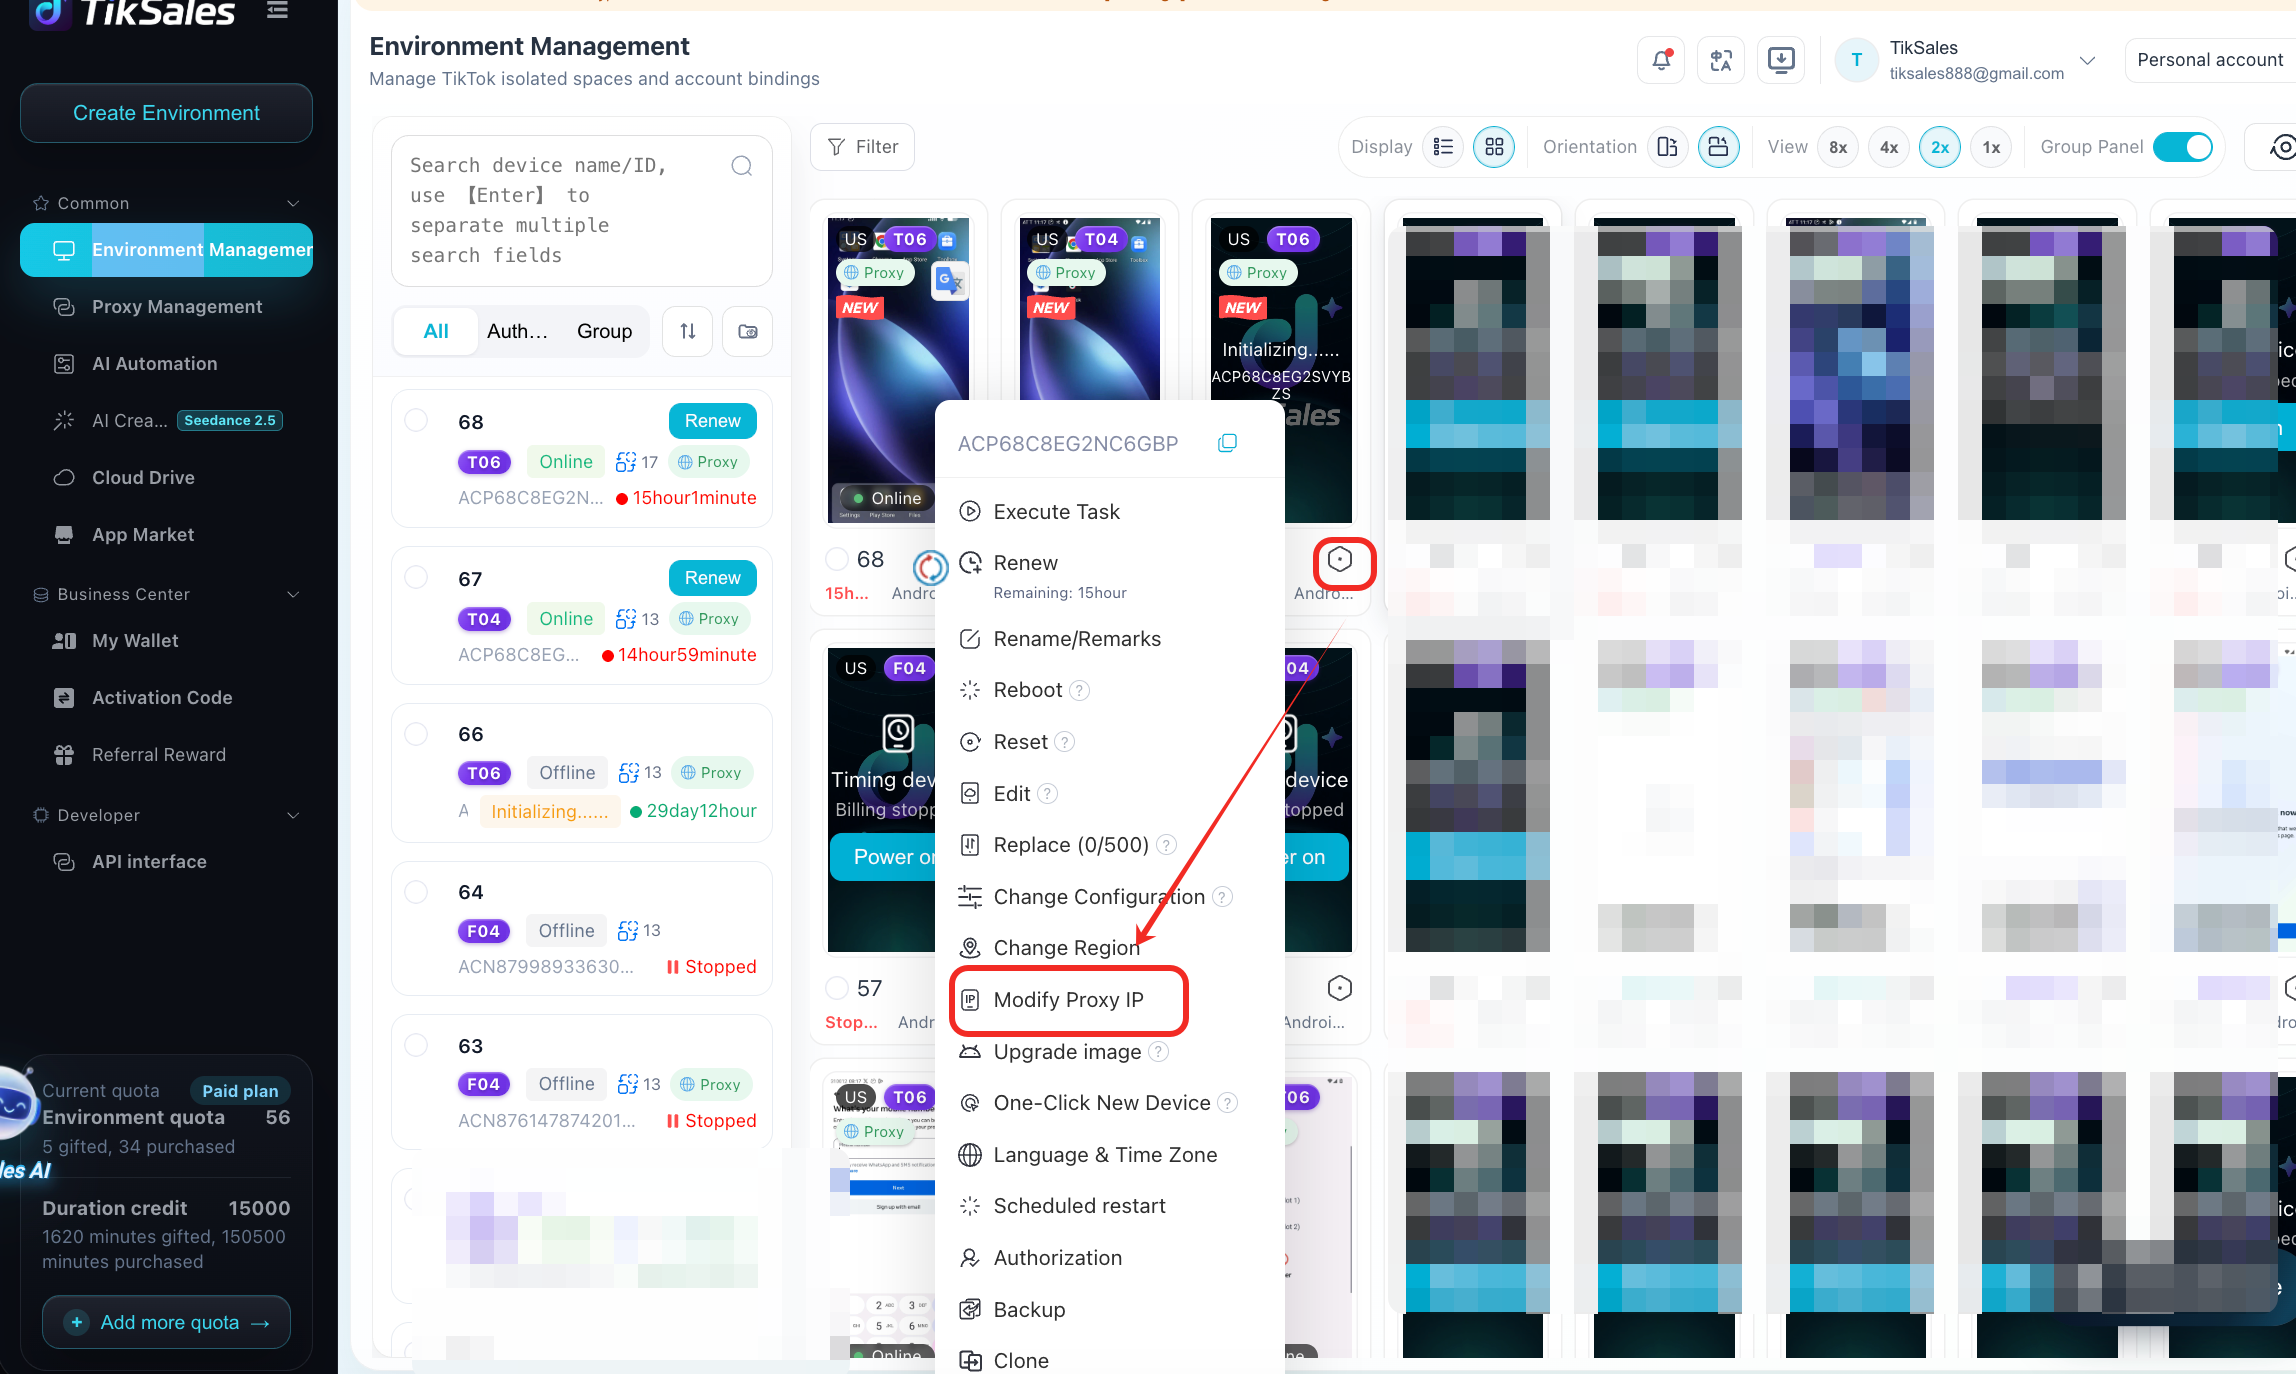This screenshot has height=1374, width=2296.
Task: Select checkbox for device 67 in list
Action: 416,578
